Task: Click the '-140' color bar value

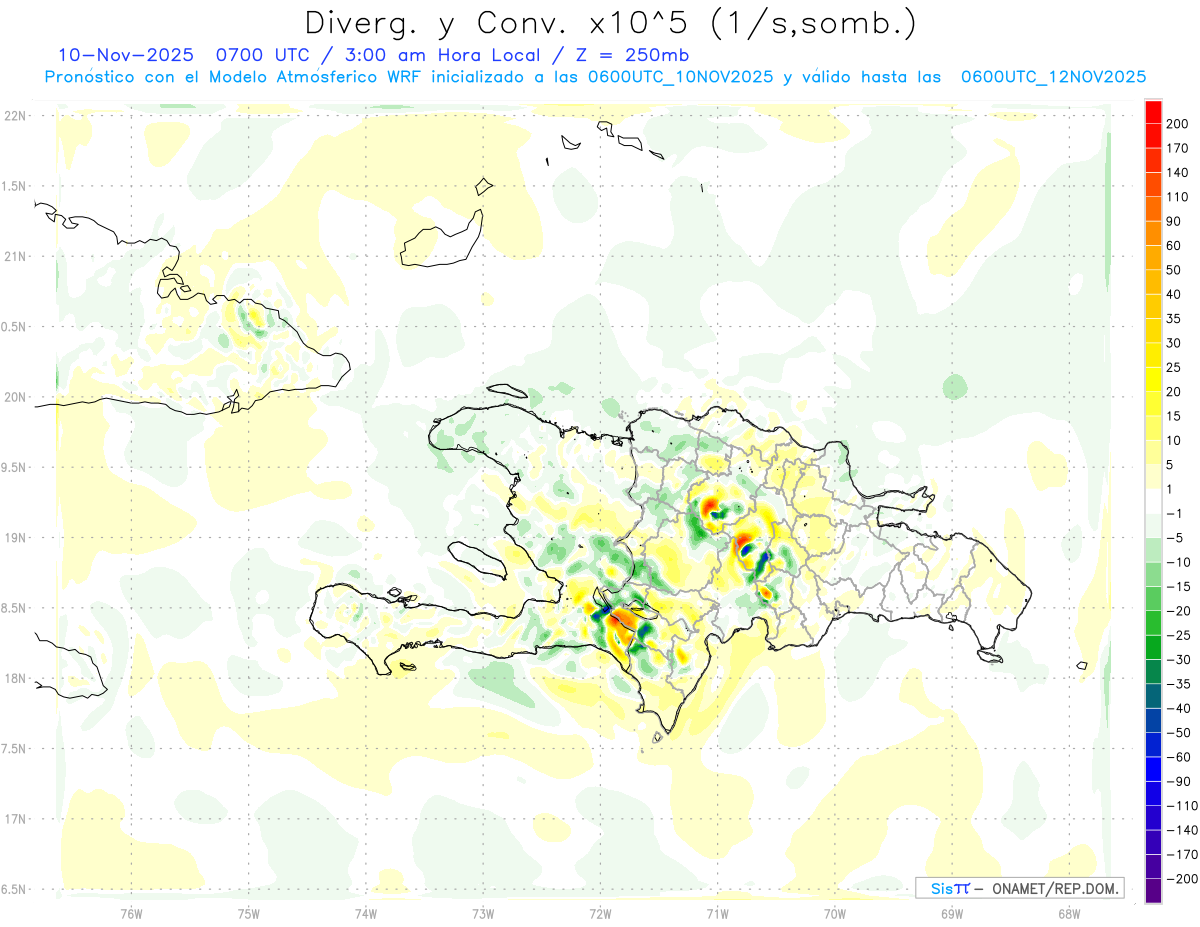Action: (x=1182, y=830)
